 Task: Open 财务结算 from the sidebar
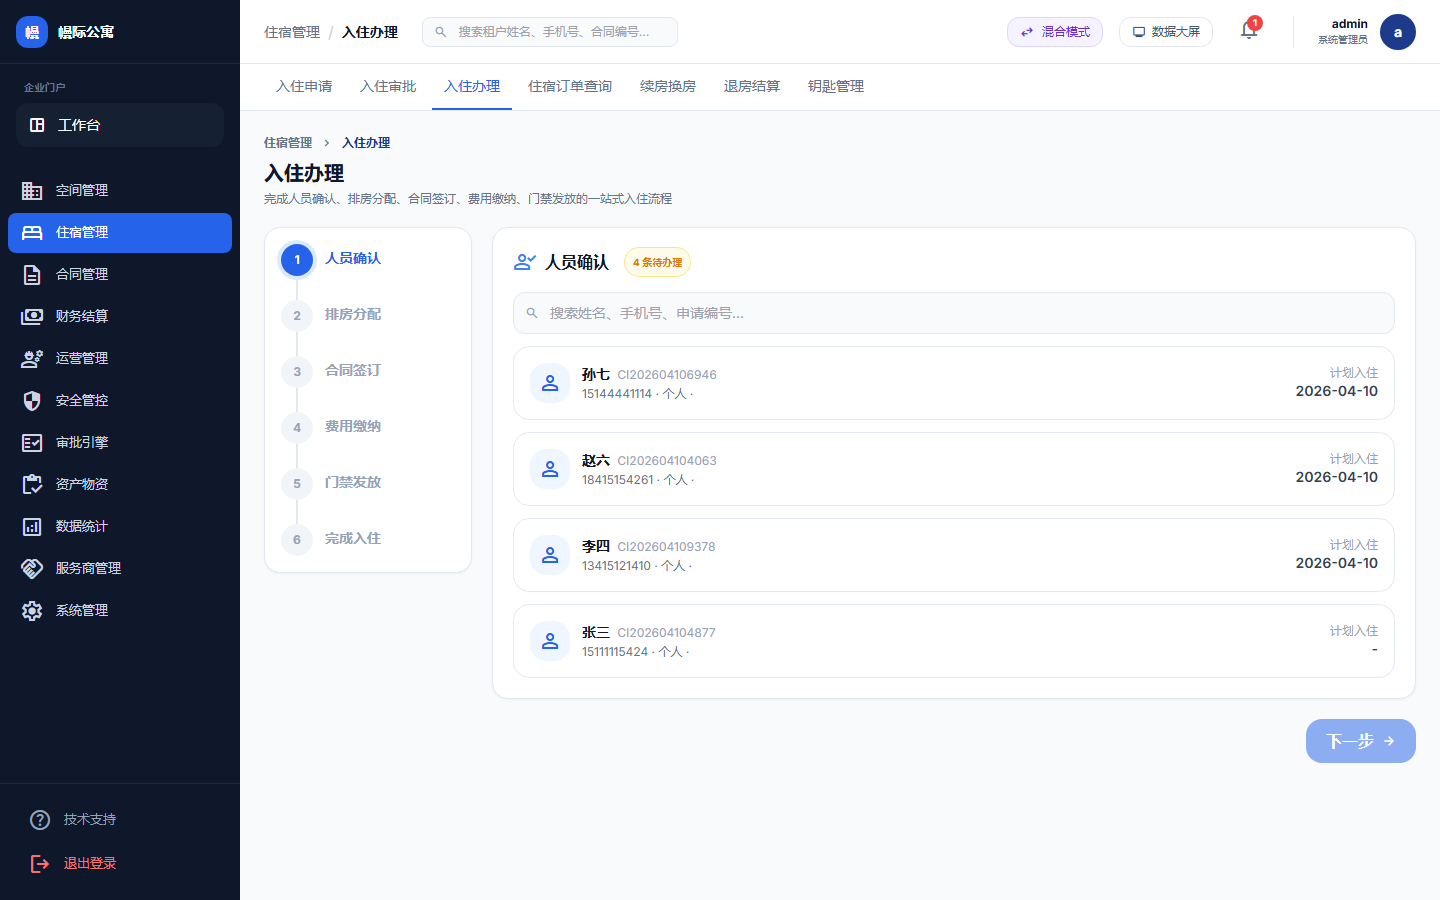[x=83, y=316]
